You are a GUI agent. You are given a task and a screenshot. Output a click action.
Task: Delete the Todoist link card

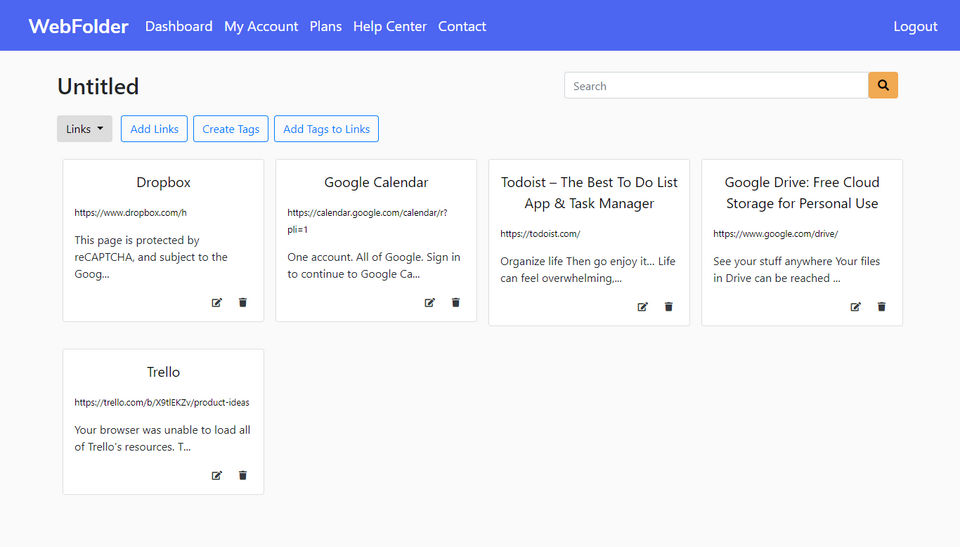click(669, 307)
